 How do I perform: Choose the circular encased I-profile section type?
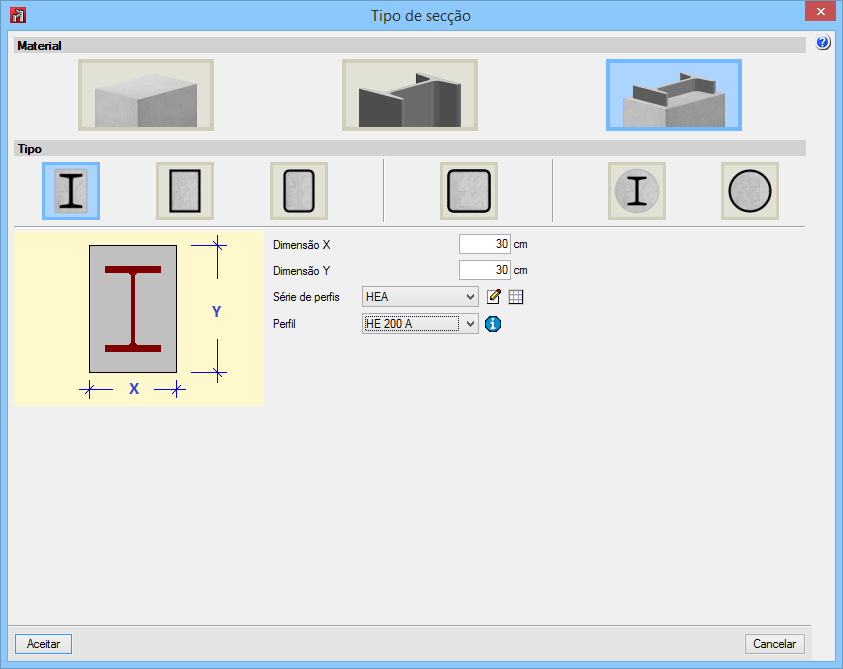[x=637, y=190]
